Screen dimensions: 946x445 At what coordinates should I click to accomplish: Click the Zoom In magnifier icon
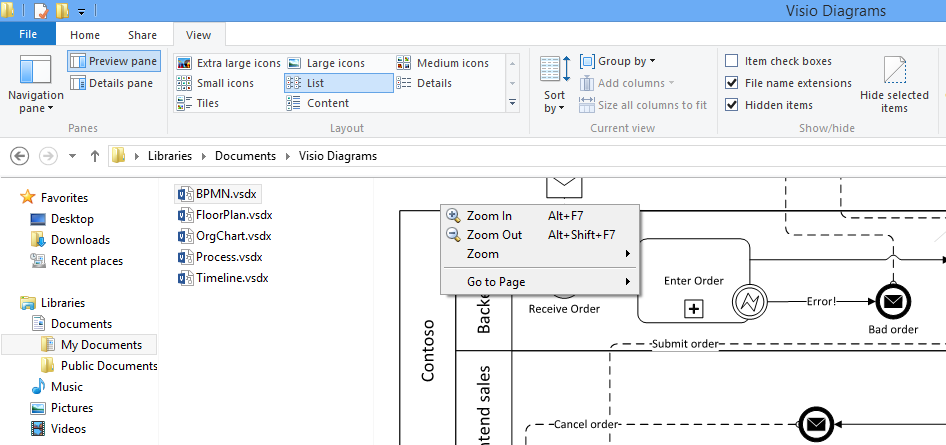453,215
